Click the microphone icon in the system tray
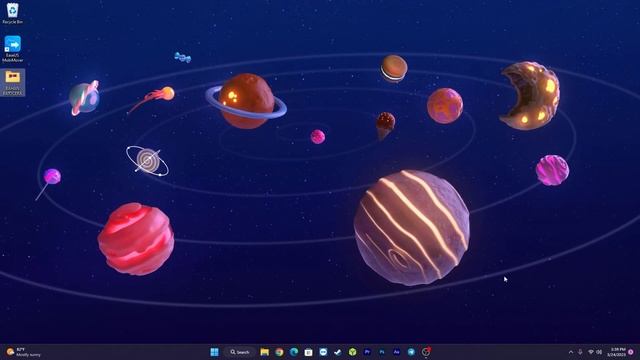This screenshot has height=360, width=640. click(x=580, y=352)
